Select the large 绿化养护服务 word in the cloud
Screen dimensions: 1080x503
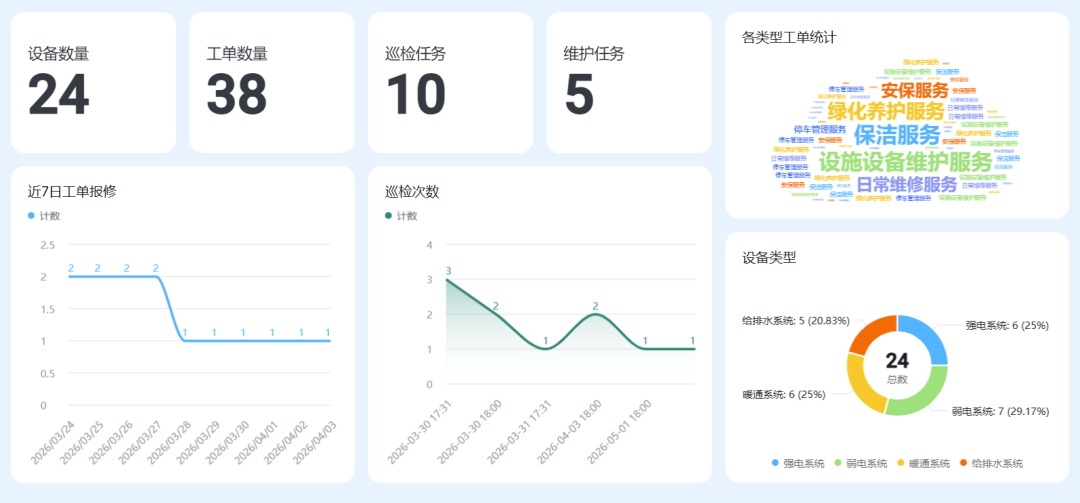(886, 110)
